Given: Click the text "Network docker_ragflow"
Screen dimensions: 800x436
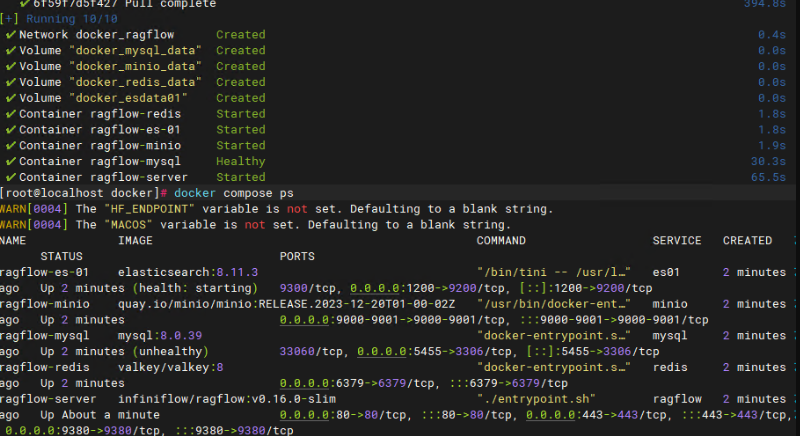Looking at the screenshot, I should [x=96, y=35].
